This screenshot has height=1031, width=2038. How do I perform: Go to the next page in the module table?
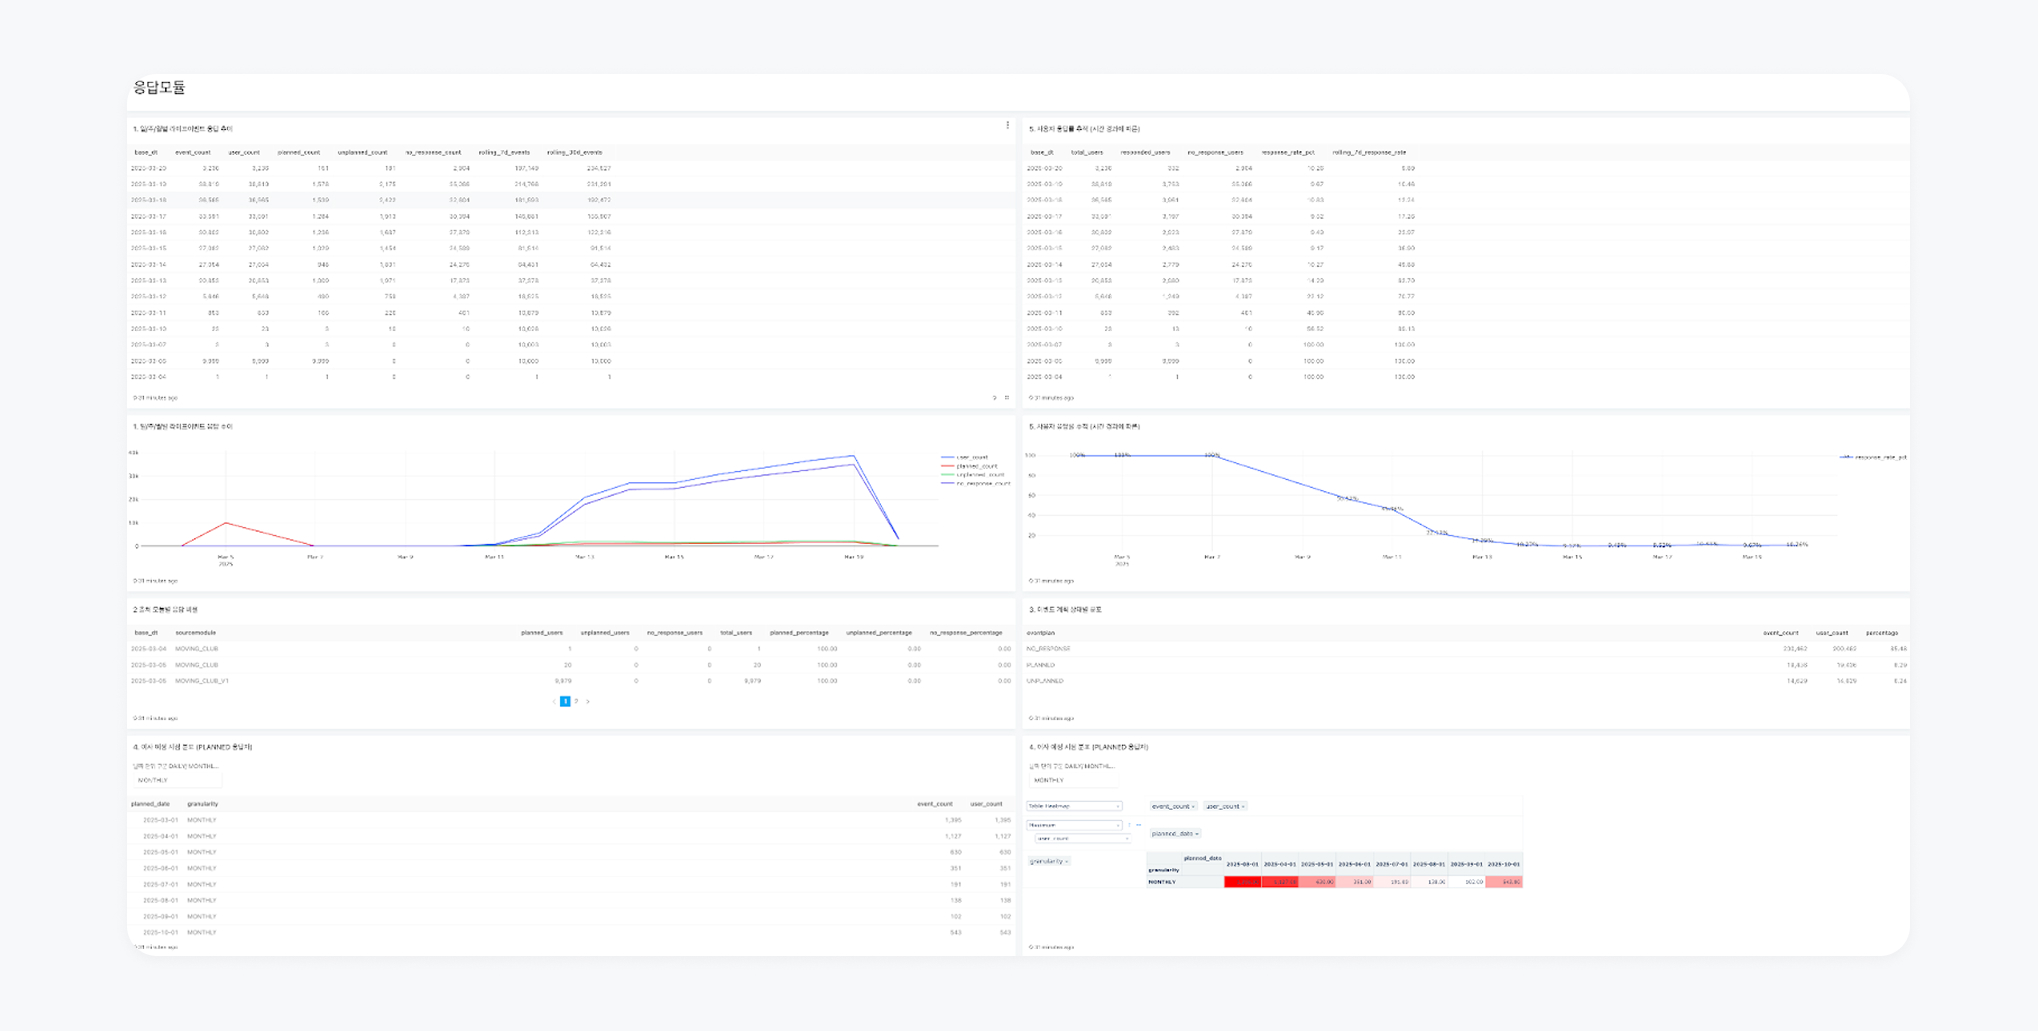click(588, 701)
